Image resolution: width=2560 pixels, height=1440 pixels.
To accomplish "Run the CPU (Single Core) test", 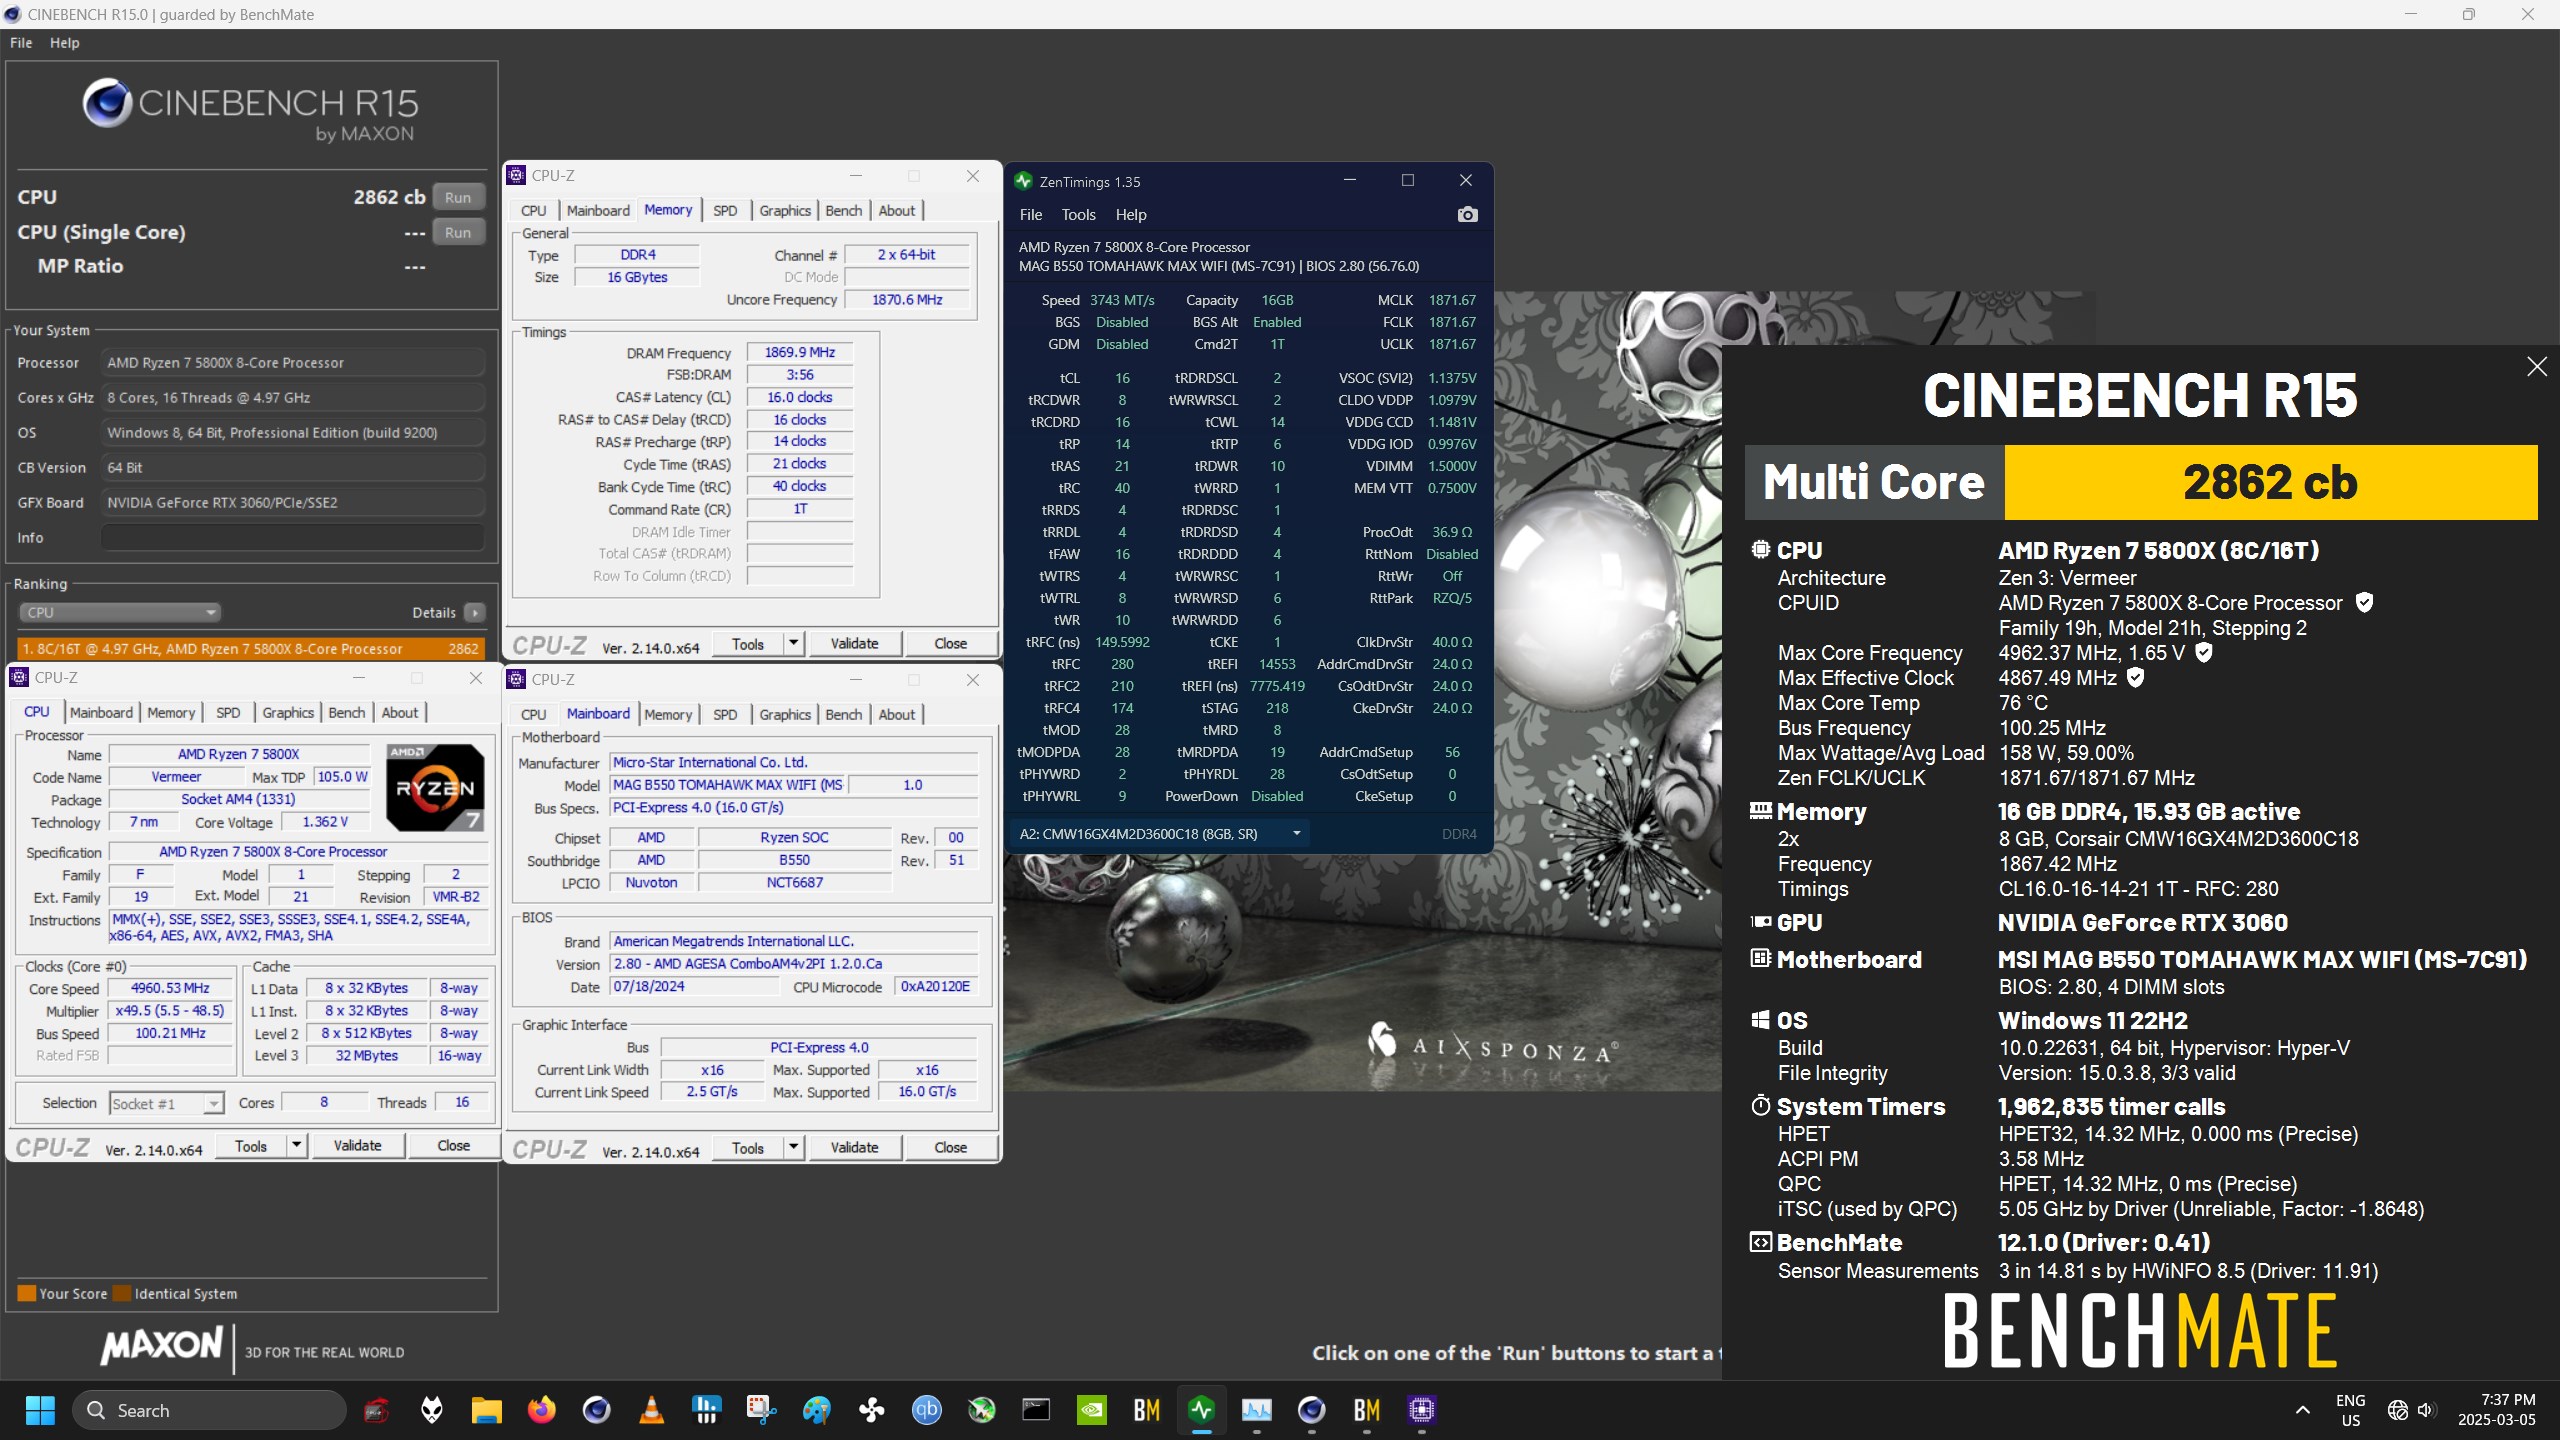I will pyautogui.click(x=458, y=232).
